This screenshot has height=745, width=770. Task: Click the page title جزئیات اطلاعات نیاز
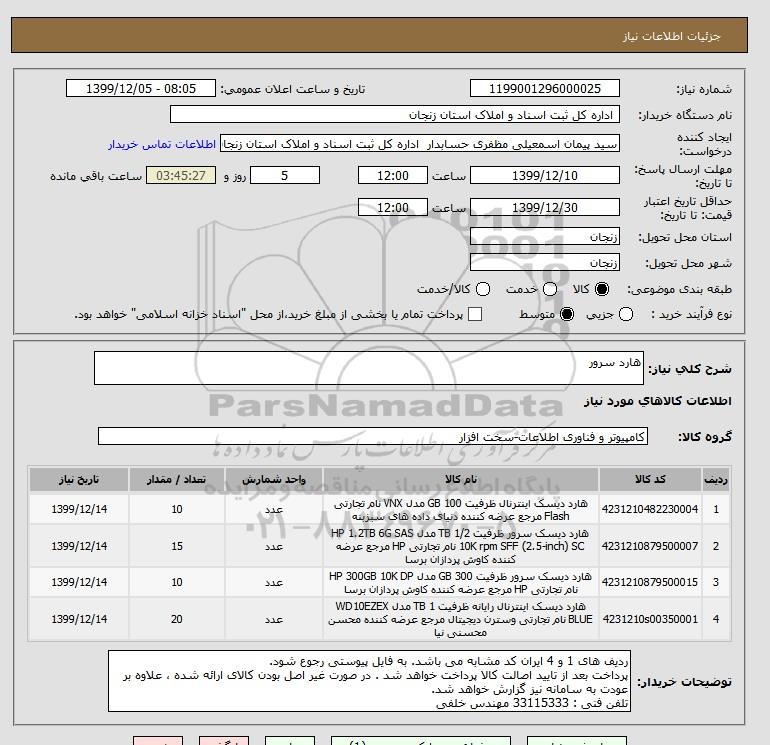point(671,36)
